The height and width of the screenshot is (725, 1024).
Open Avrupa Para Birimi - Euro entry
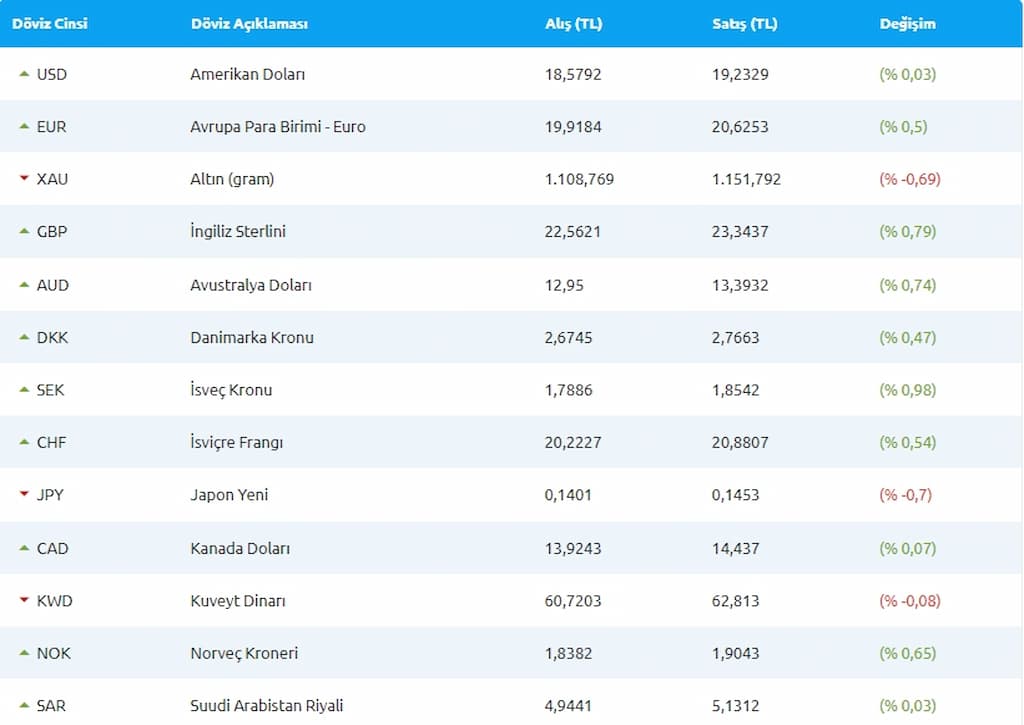tap(277, 127)
